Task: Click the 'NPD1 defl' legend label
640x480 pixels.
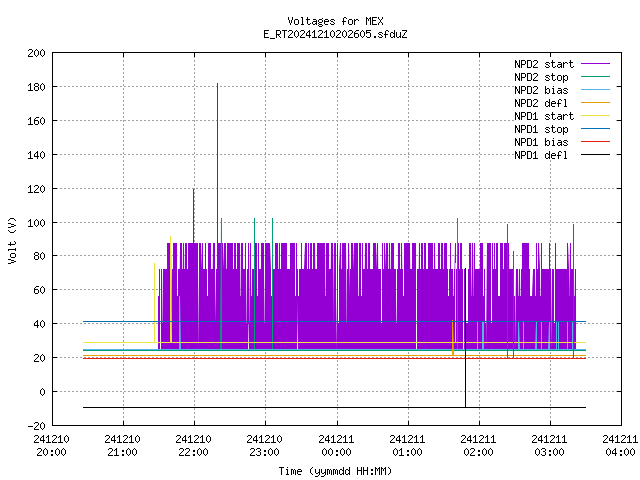Action: 541,156
